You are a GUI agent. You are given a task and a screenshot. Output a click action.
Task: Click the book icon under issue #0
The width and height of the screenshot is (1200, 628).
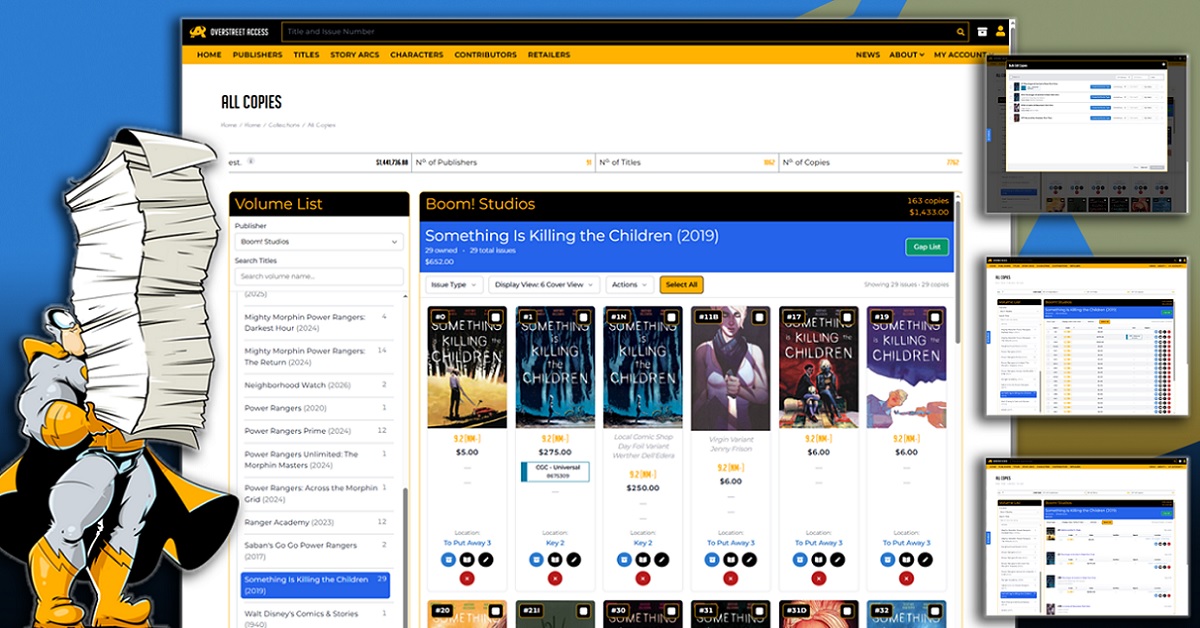pyautogui.click(x=467, y=558)
